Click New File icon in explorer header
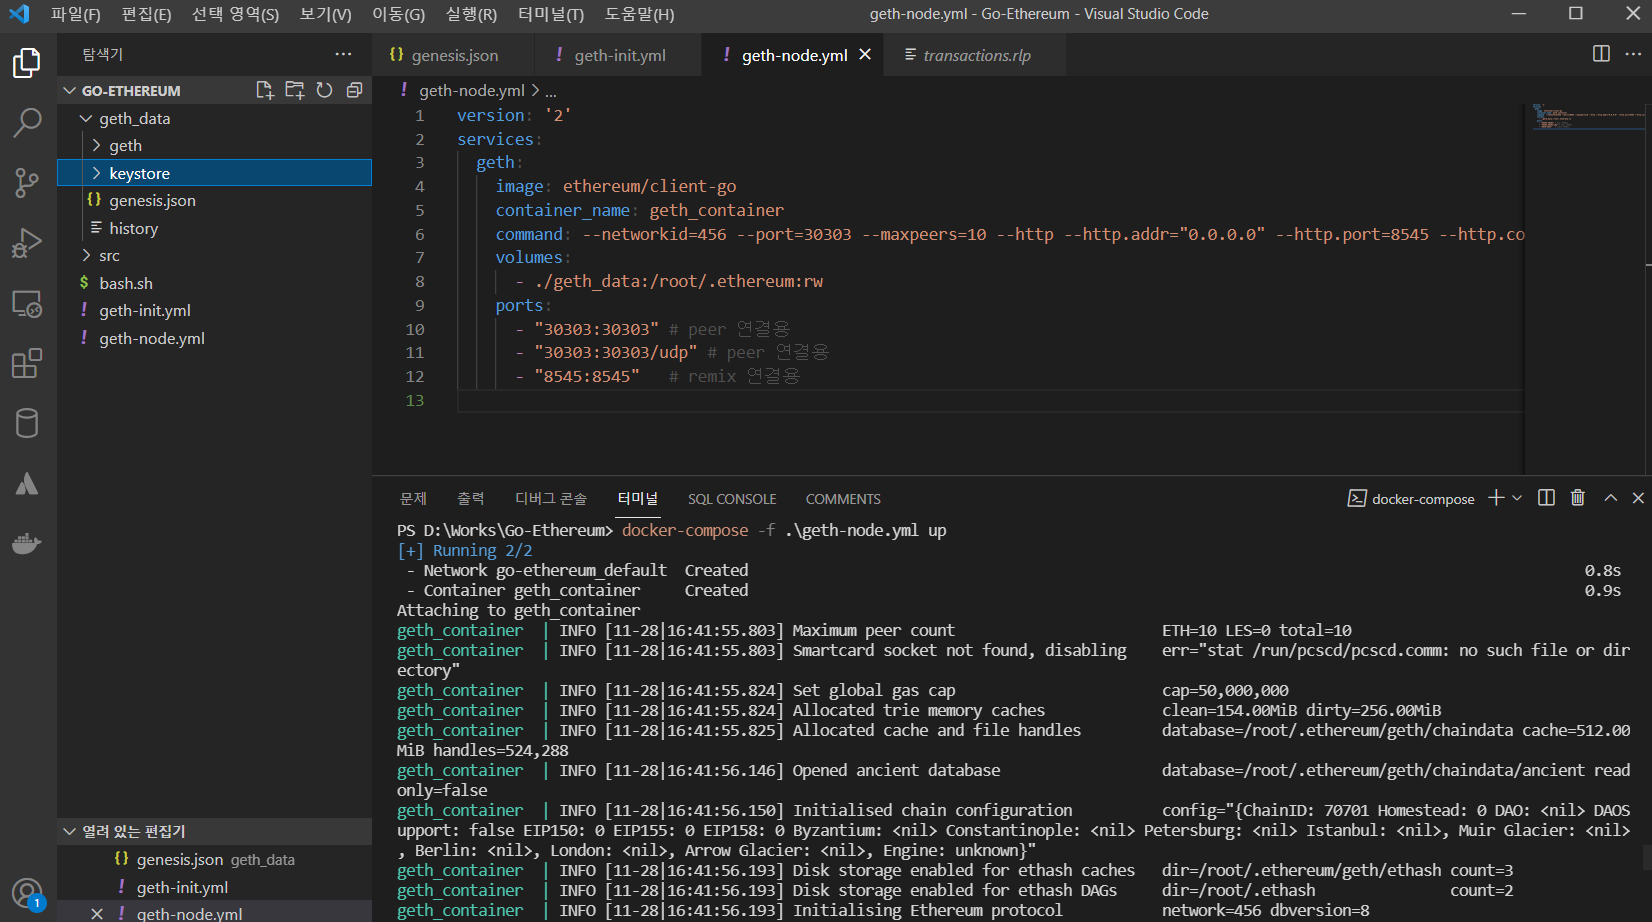 click(x=264, y=90)
